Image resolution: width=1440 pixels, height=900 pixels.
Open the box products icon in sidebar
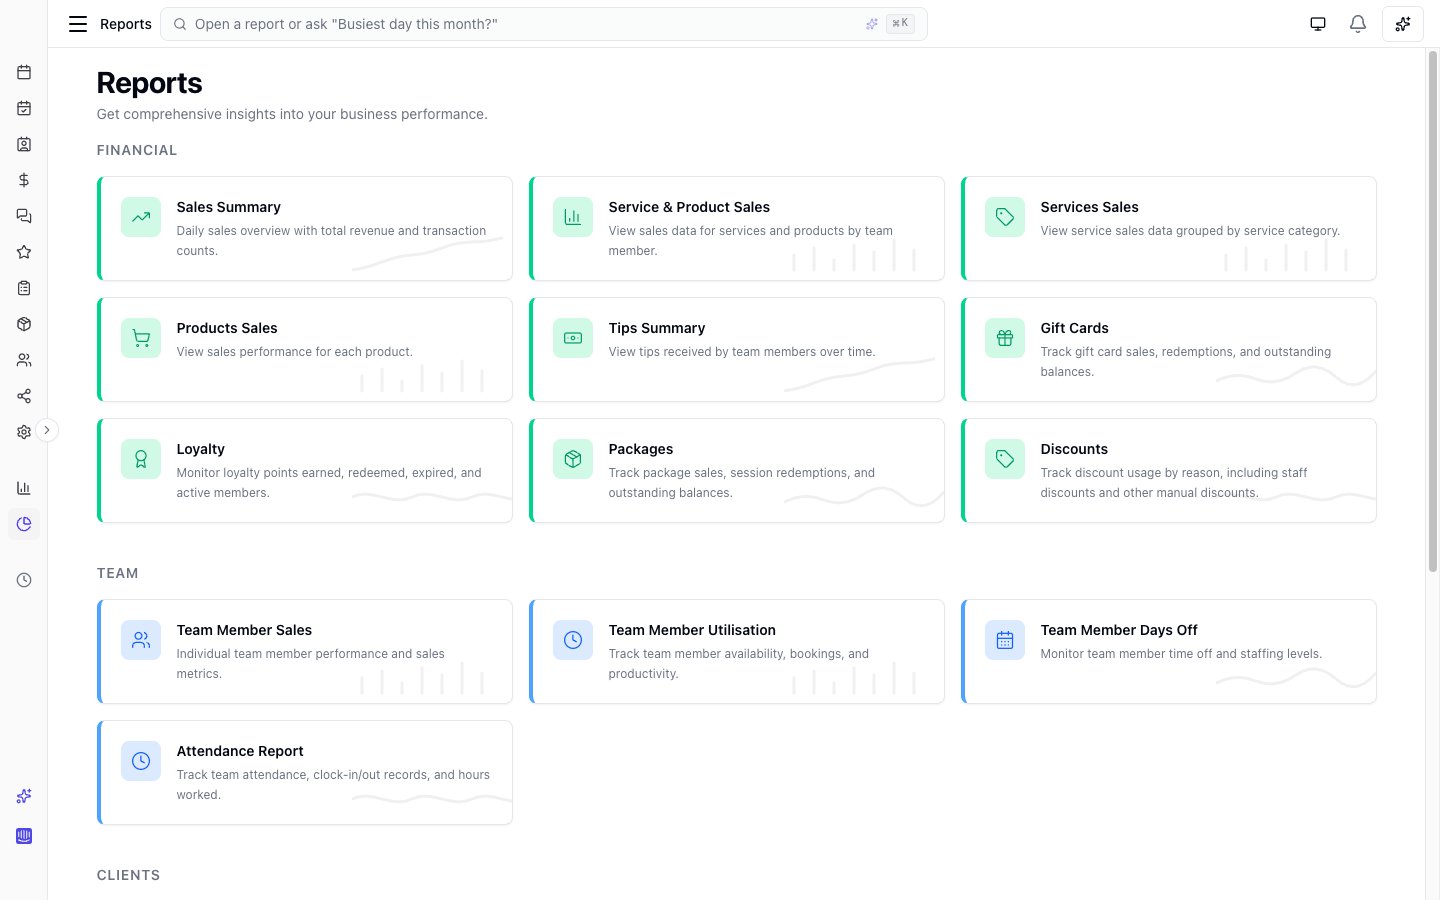coord(24,324)
